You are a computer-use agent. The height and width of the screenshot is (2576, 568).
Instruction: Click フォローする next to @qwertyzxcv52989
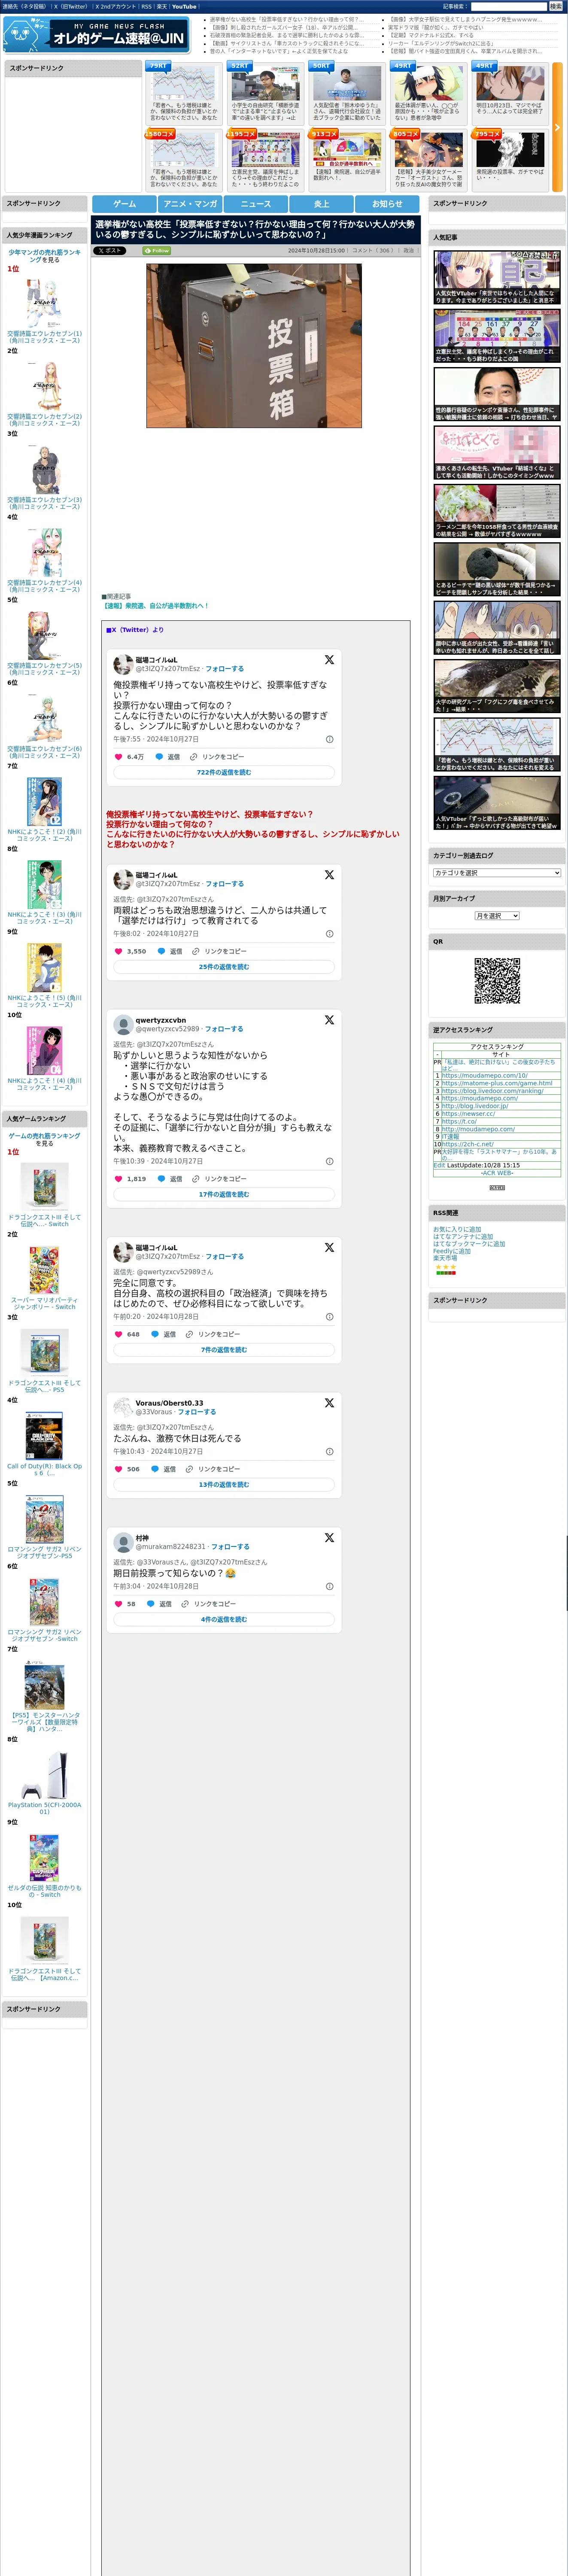[x=224, y=1029]
